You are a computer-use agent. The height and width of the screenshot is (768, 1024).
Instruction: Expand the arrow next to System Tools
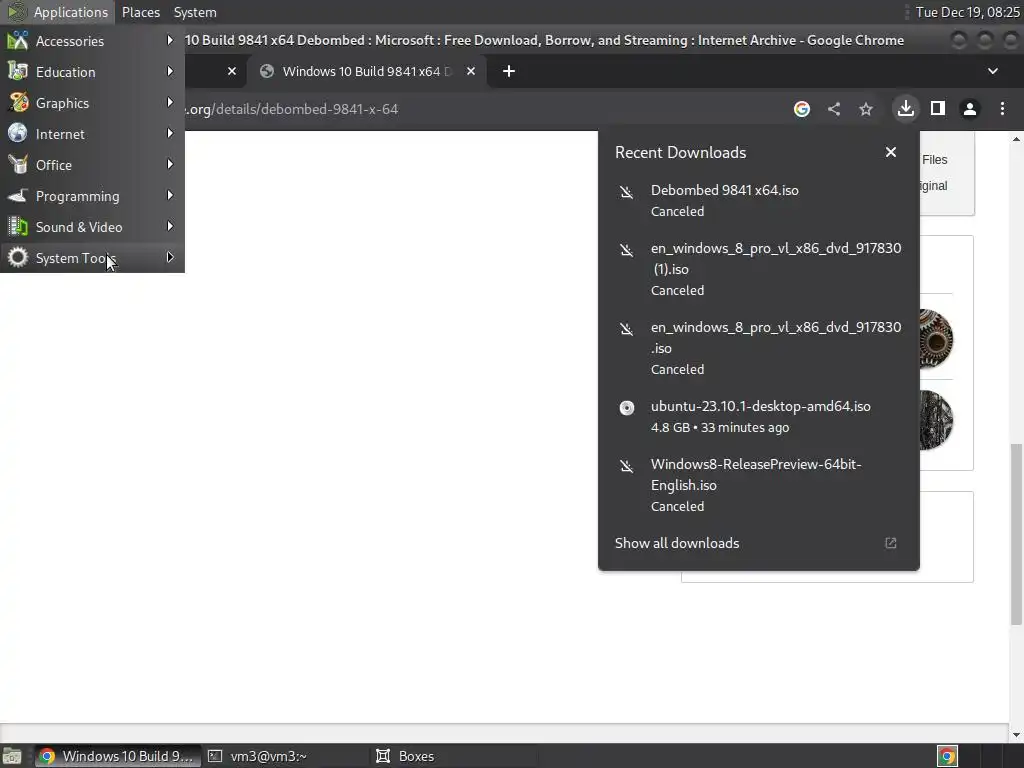tap(170, 257)
